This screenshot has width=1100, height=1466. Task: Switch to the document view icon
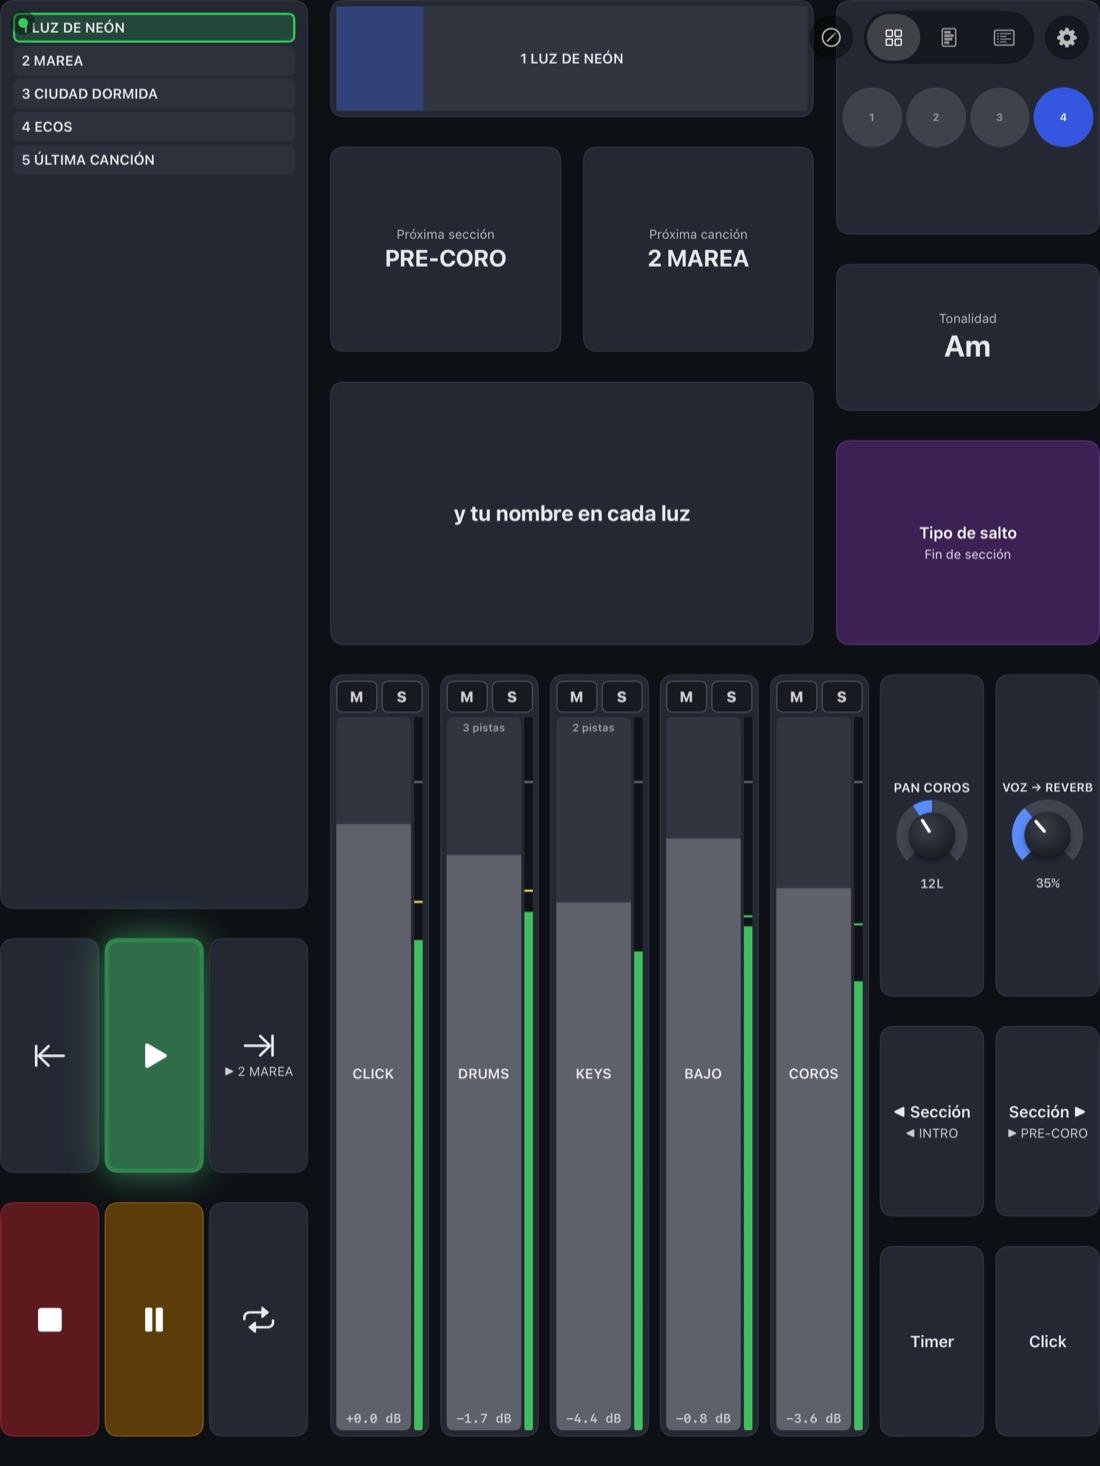(x=949, y=38)
